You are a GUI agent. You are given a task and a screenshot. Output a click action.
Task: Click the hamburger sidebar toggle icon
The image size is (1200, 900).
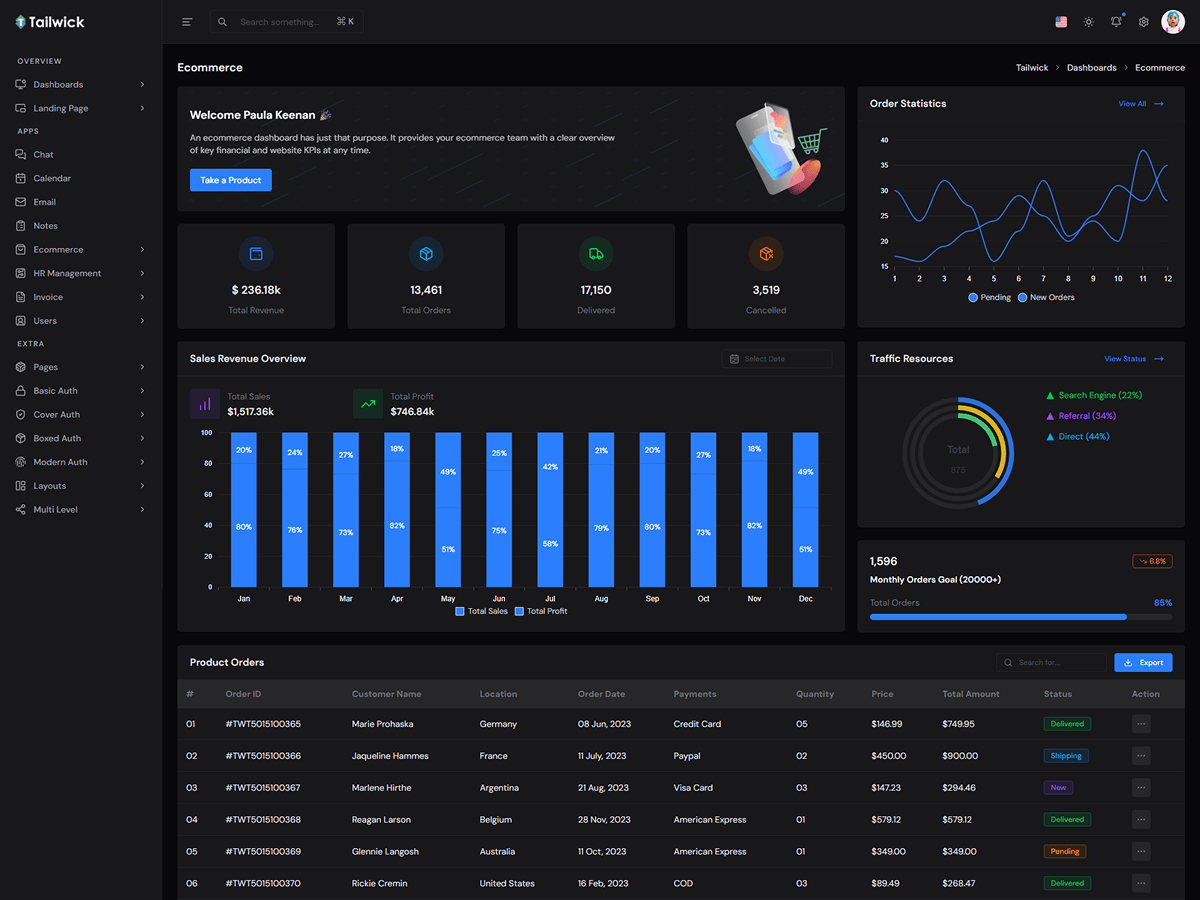coord(187,22)
